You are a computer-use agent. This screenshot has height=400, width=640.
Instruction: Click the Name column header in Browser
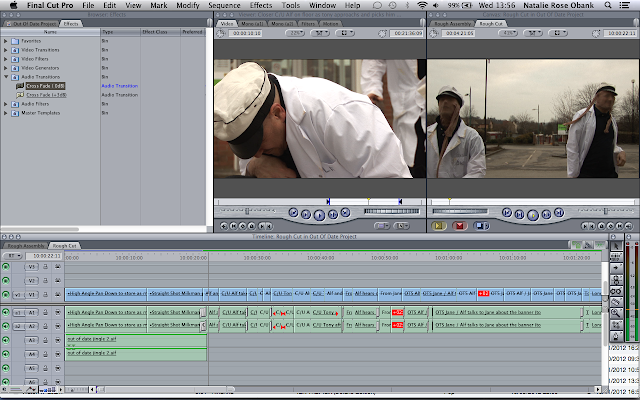tap(50, 32)
